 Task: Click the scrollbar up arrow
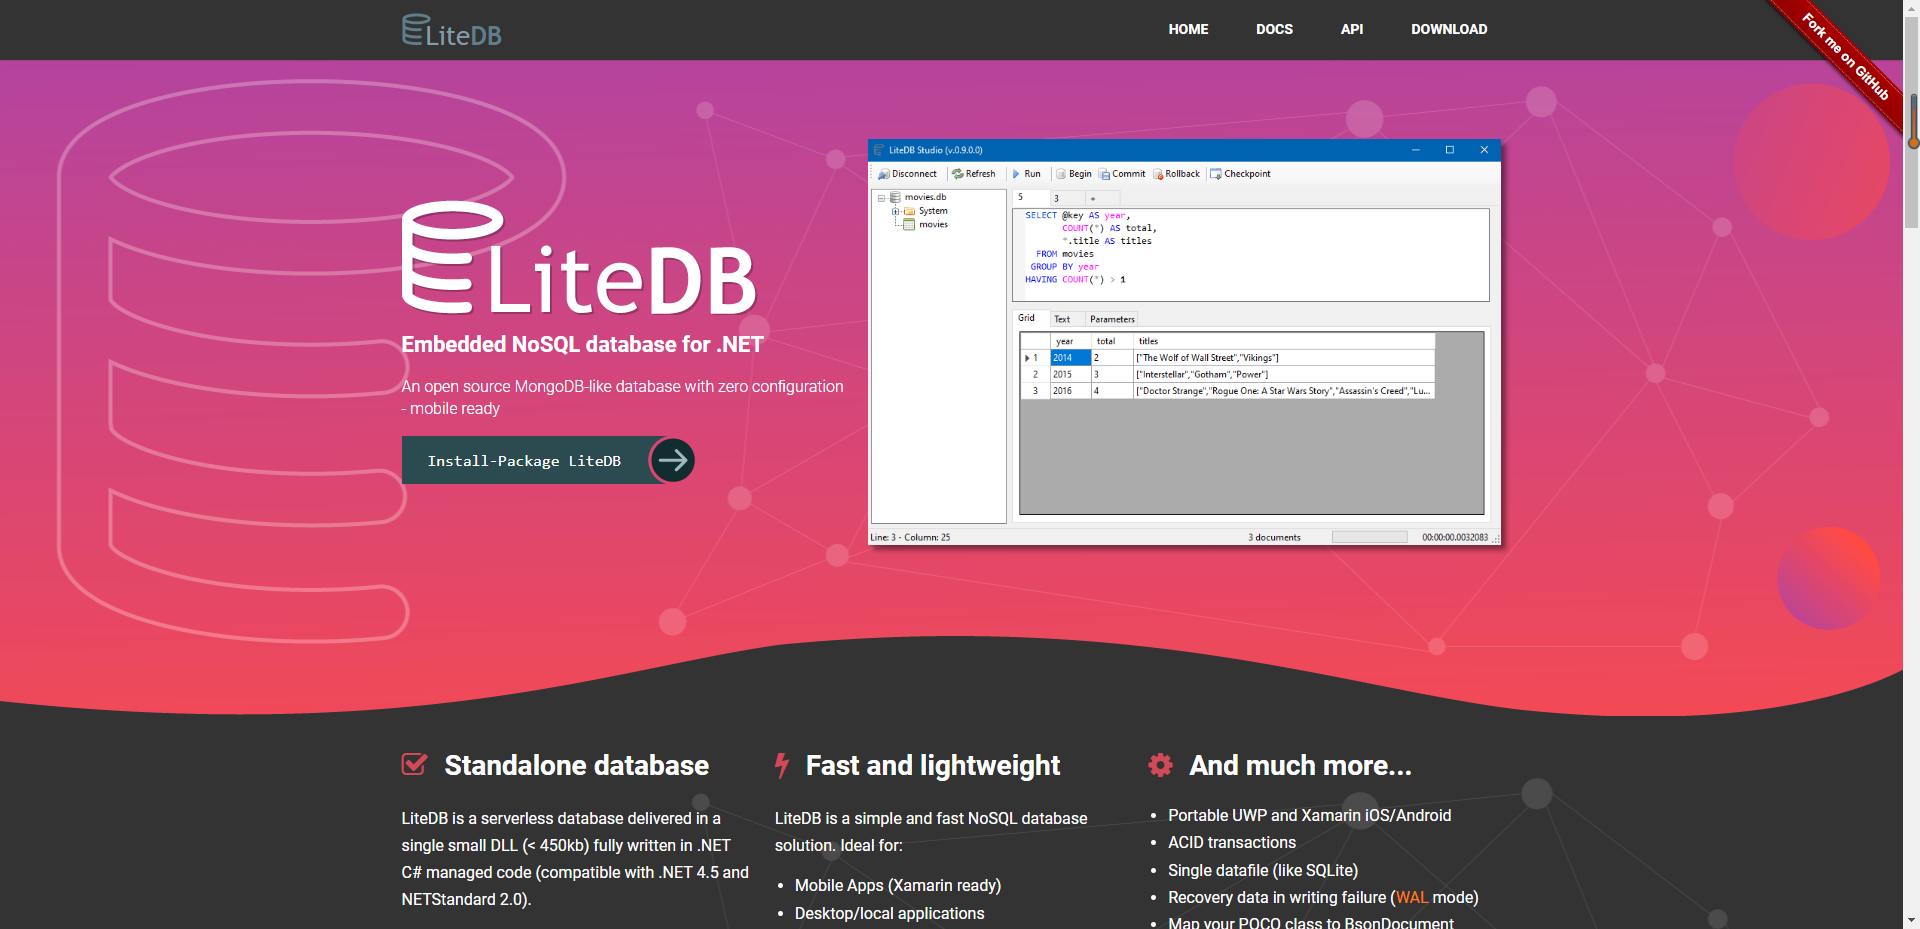(1912, 8)
